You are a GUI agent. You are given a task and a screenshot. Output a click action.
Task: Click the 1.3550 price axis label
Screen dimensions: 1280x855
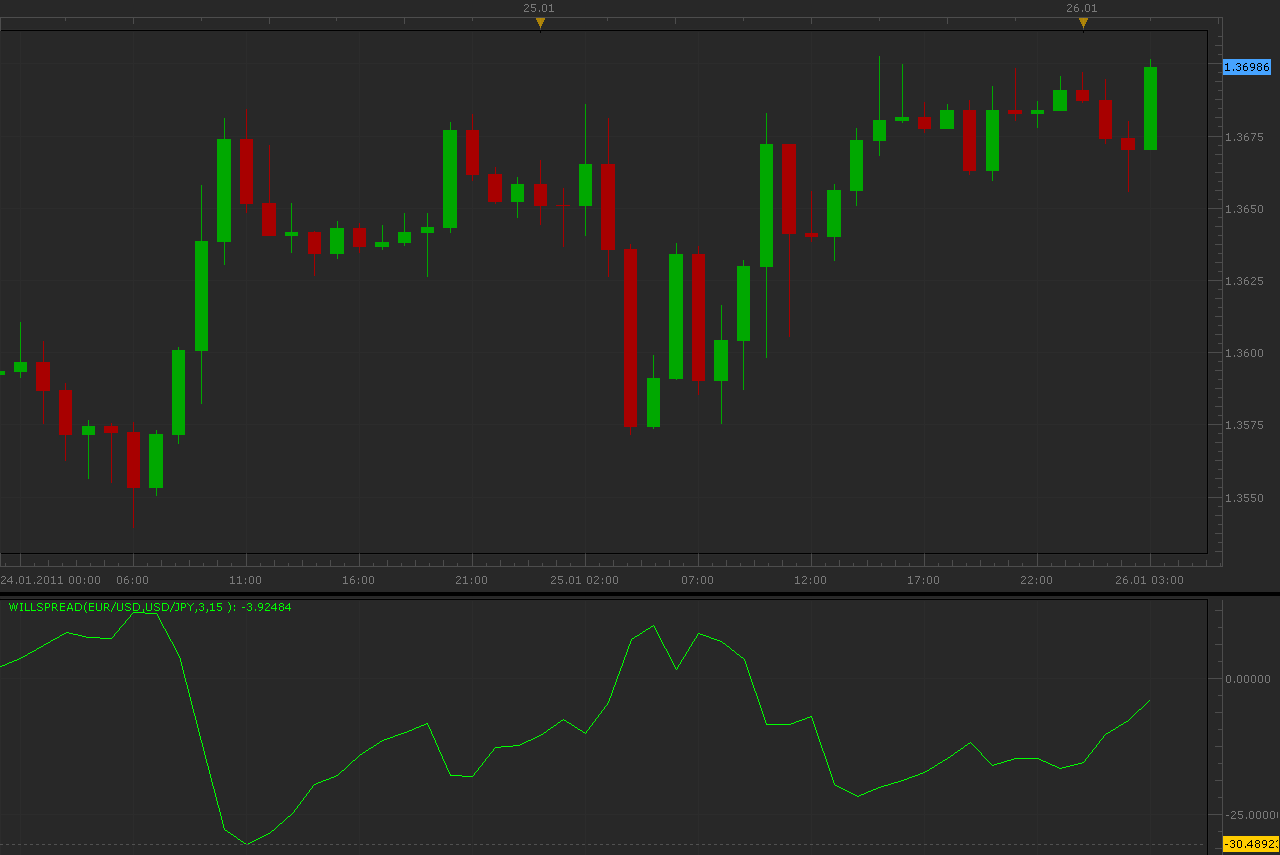[x=1244, y=498]
